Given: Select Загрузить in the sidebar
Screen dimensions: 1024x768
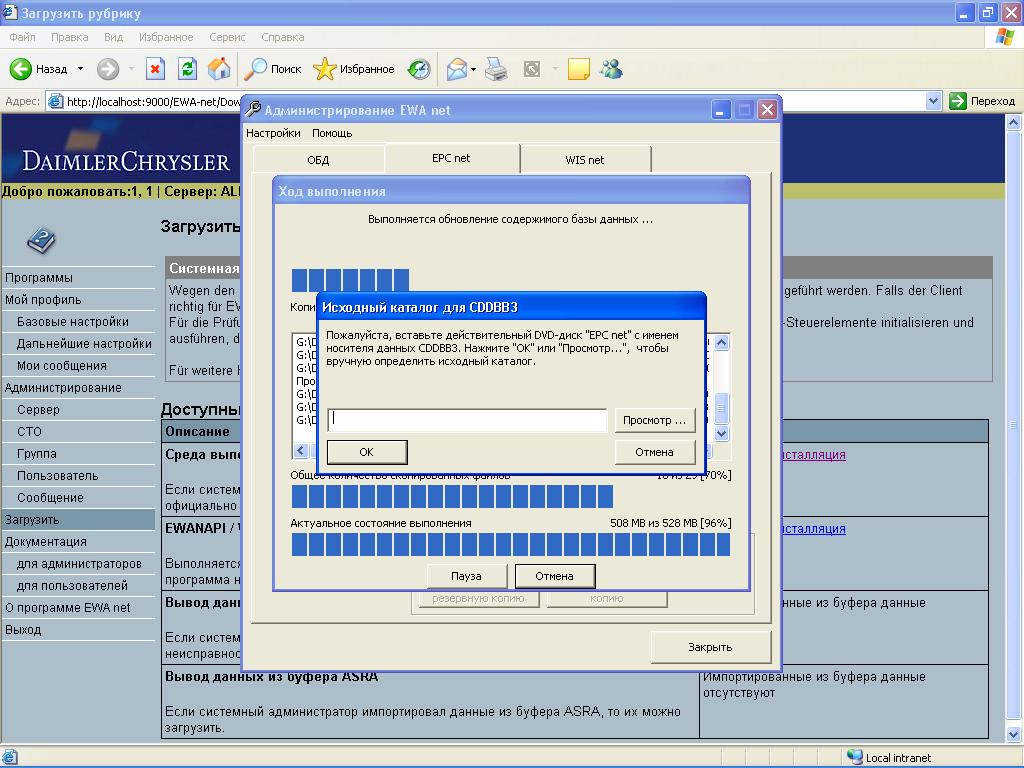Looking at the screenshot, I should coord(78,520).
